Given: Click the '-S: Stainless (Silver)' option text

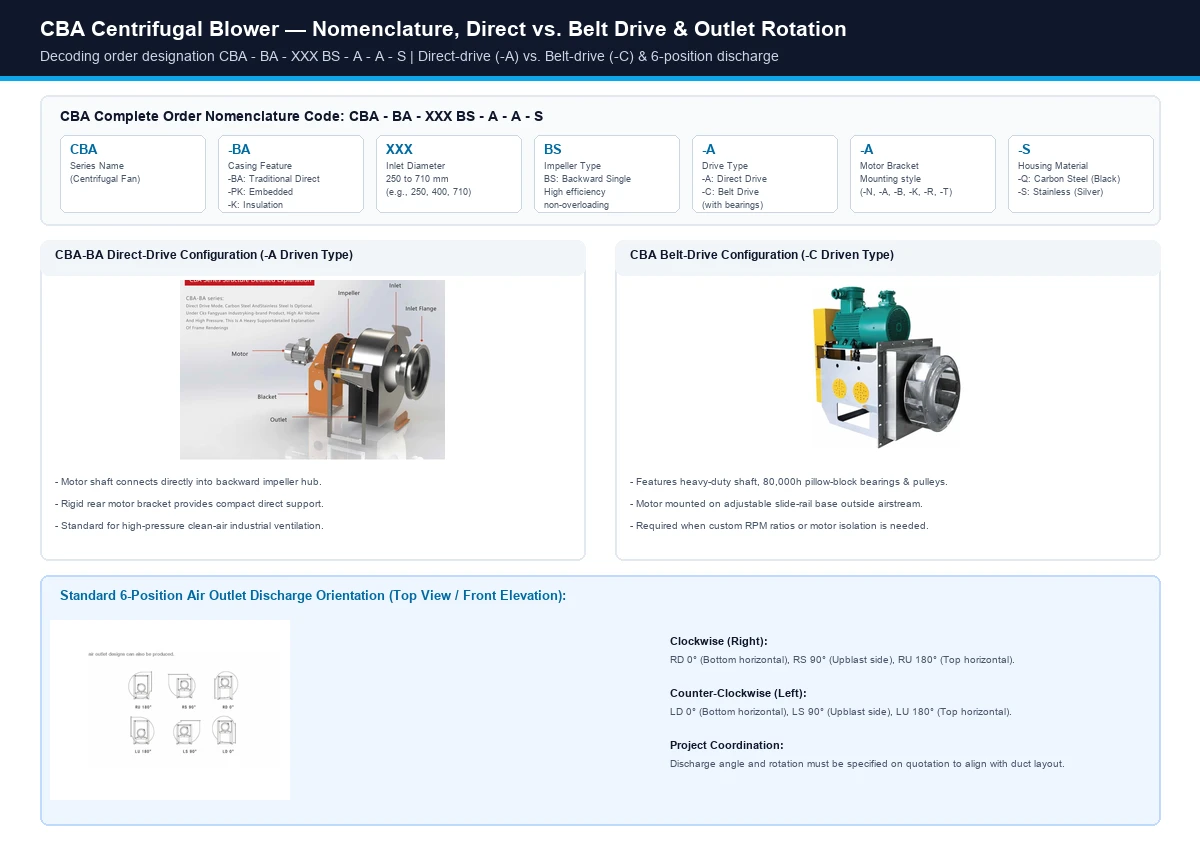Looking at the screenshot, I should click(x=1060, y=192).
